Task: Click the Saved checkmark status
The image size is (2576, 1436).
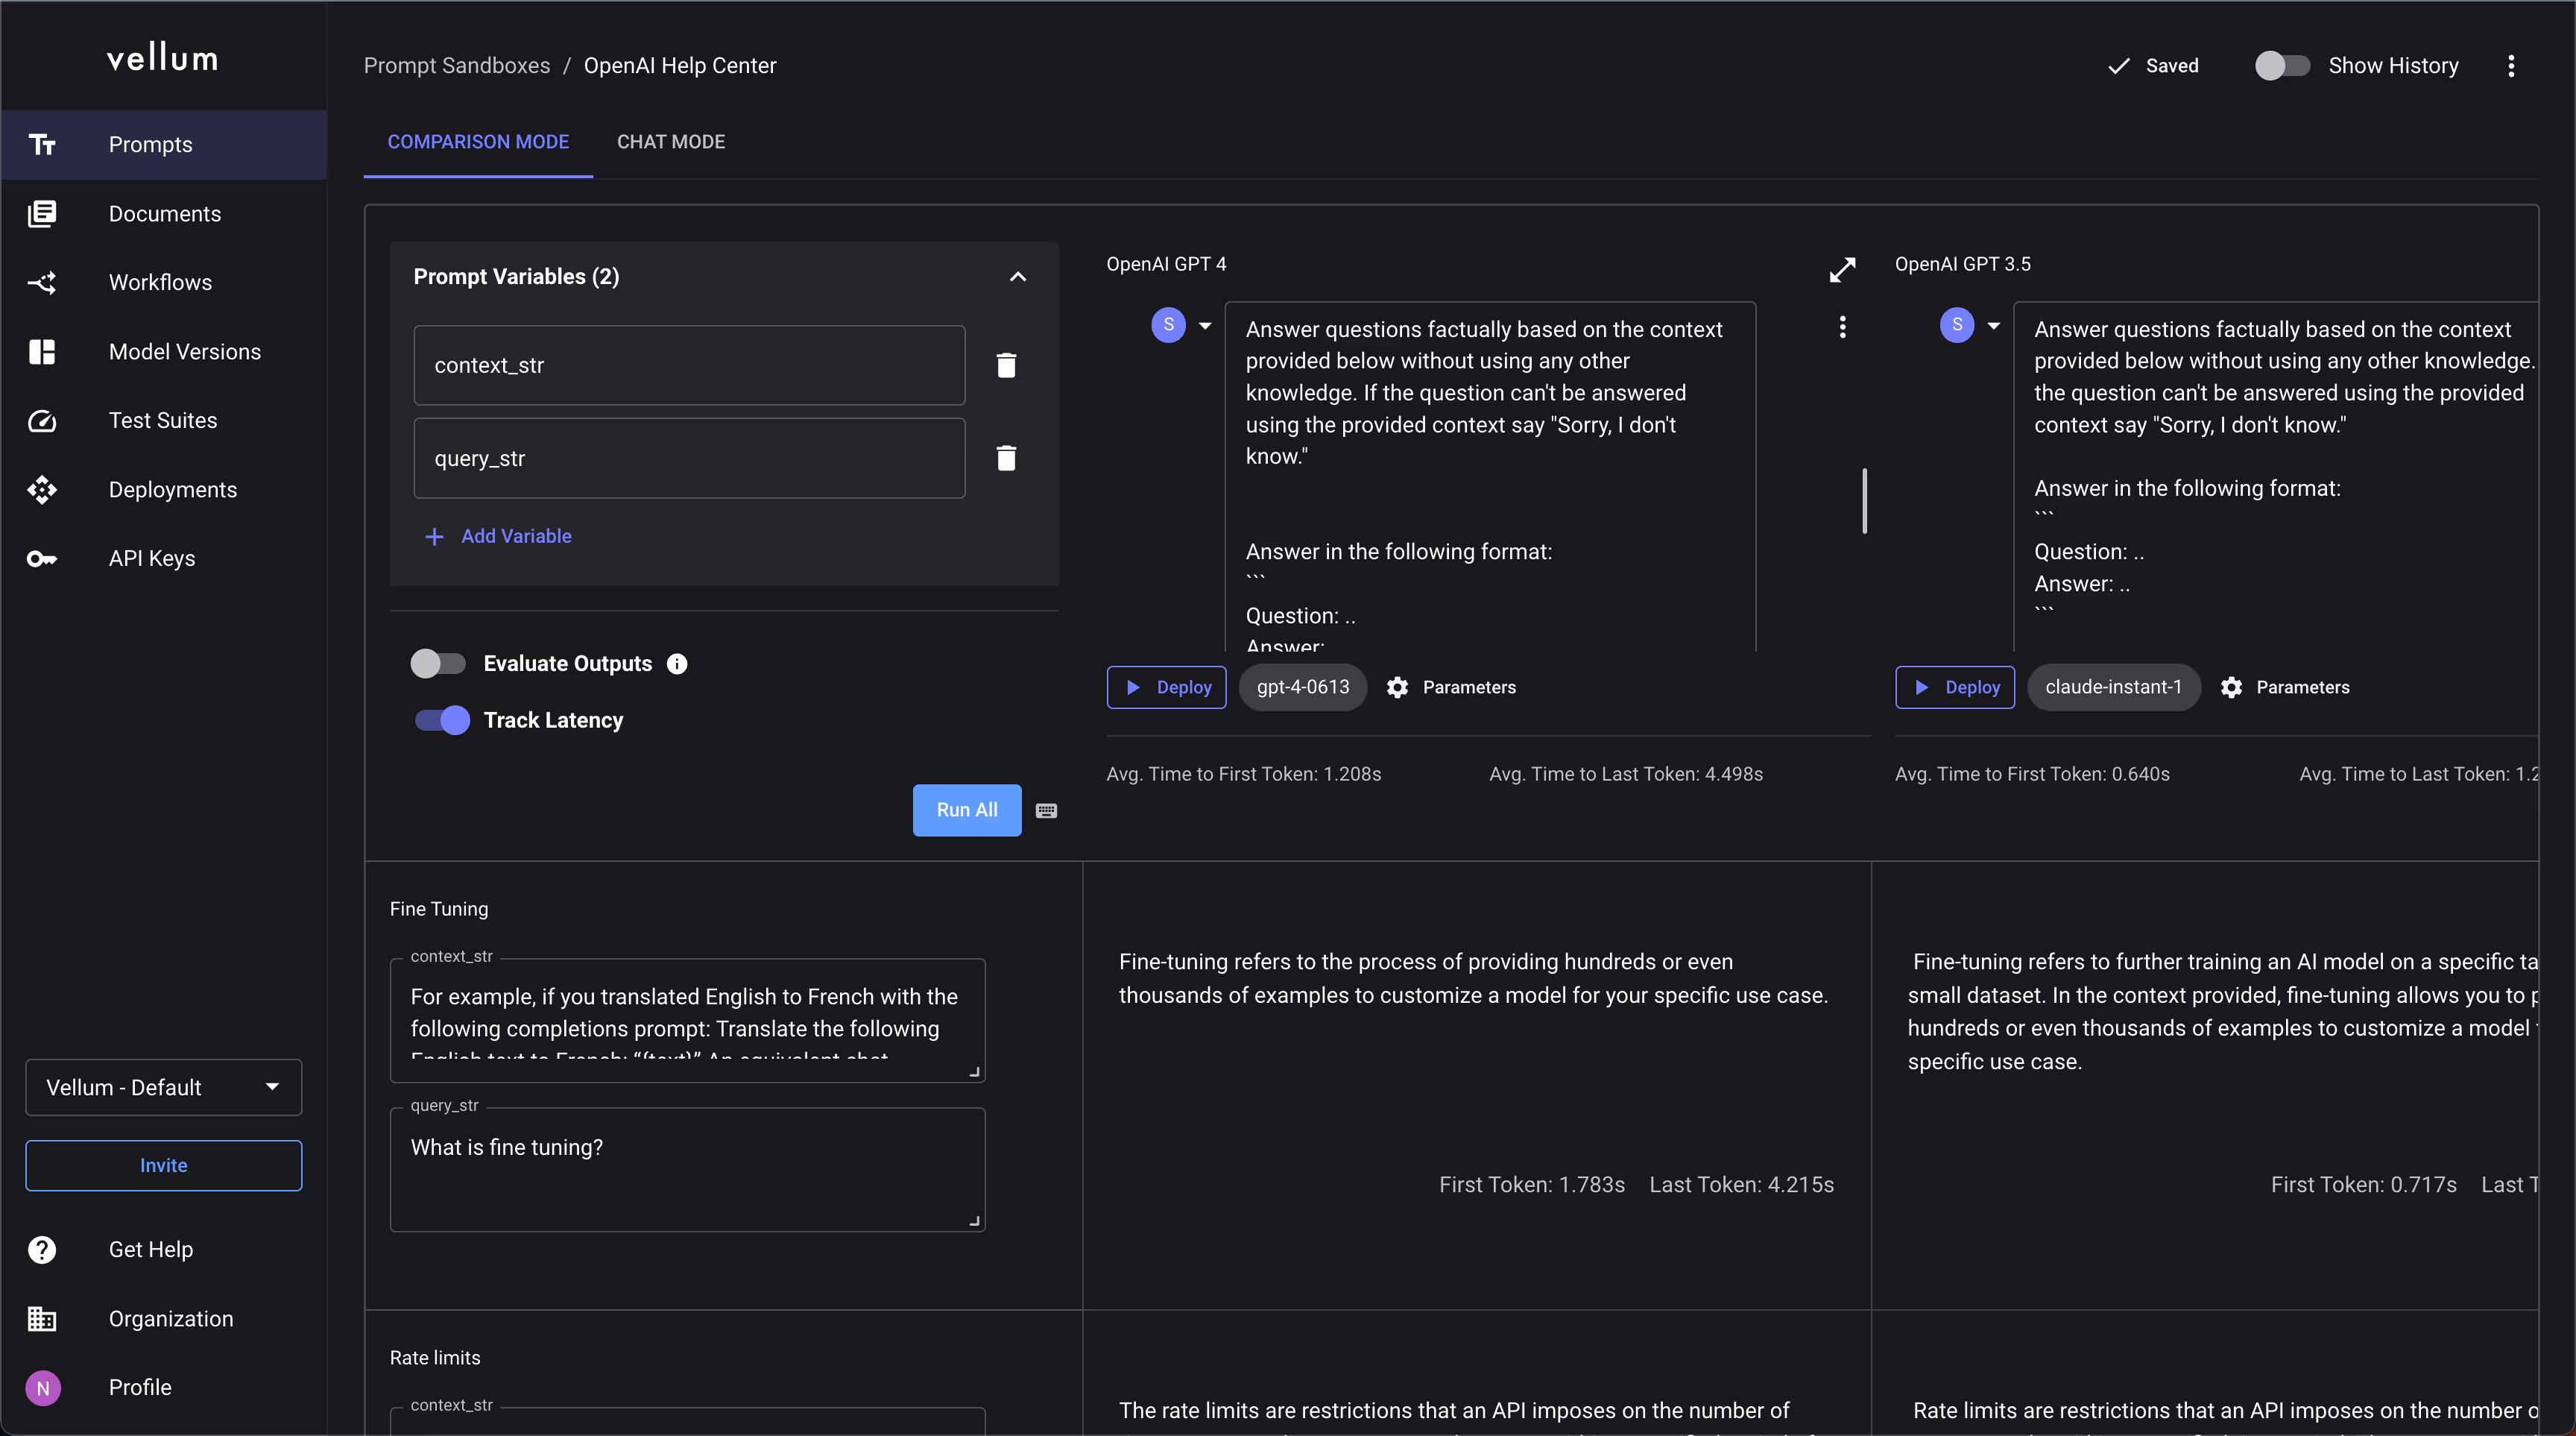Action: click(x=2153, y=66)
